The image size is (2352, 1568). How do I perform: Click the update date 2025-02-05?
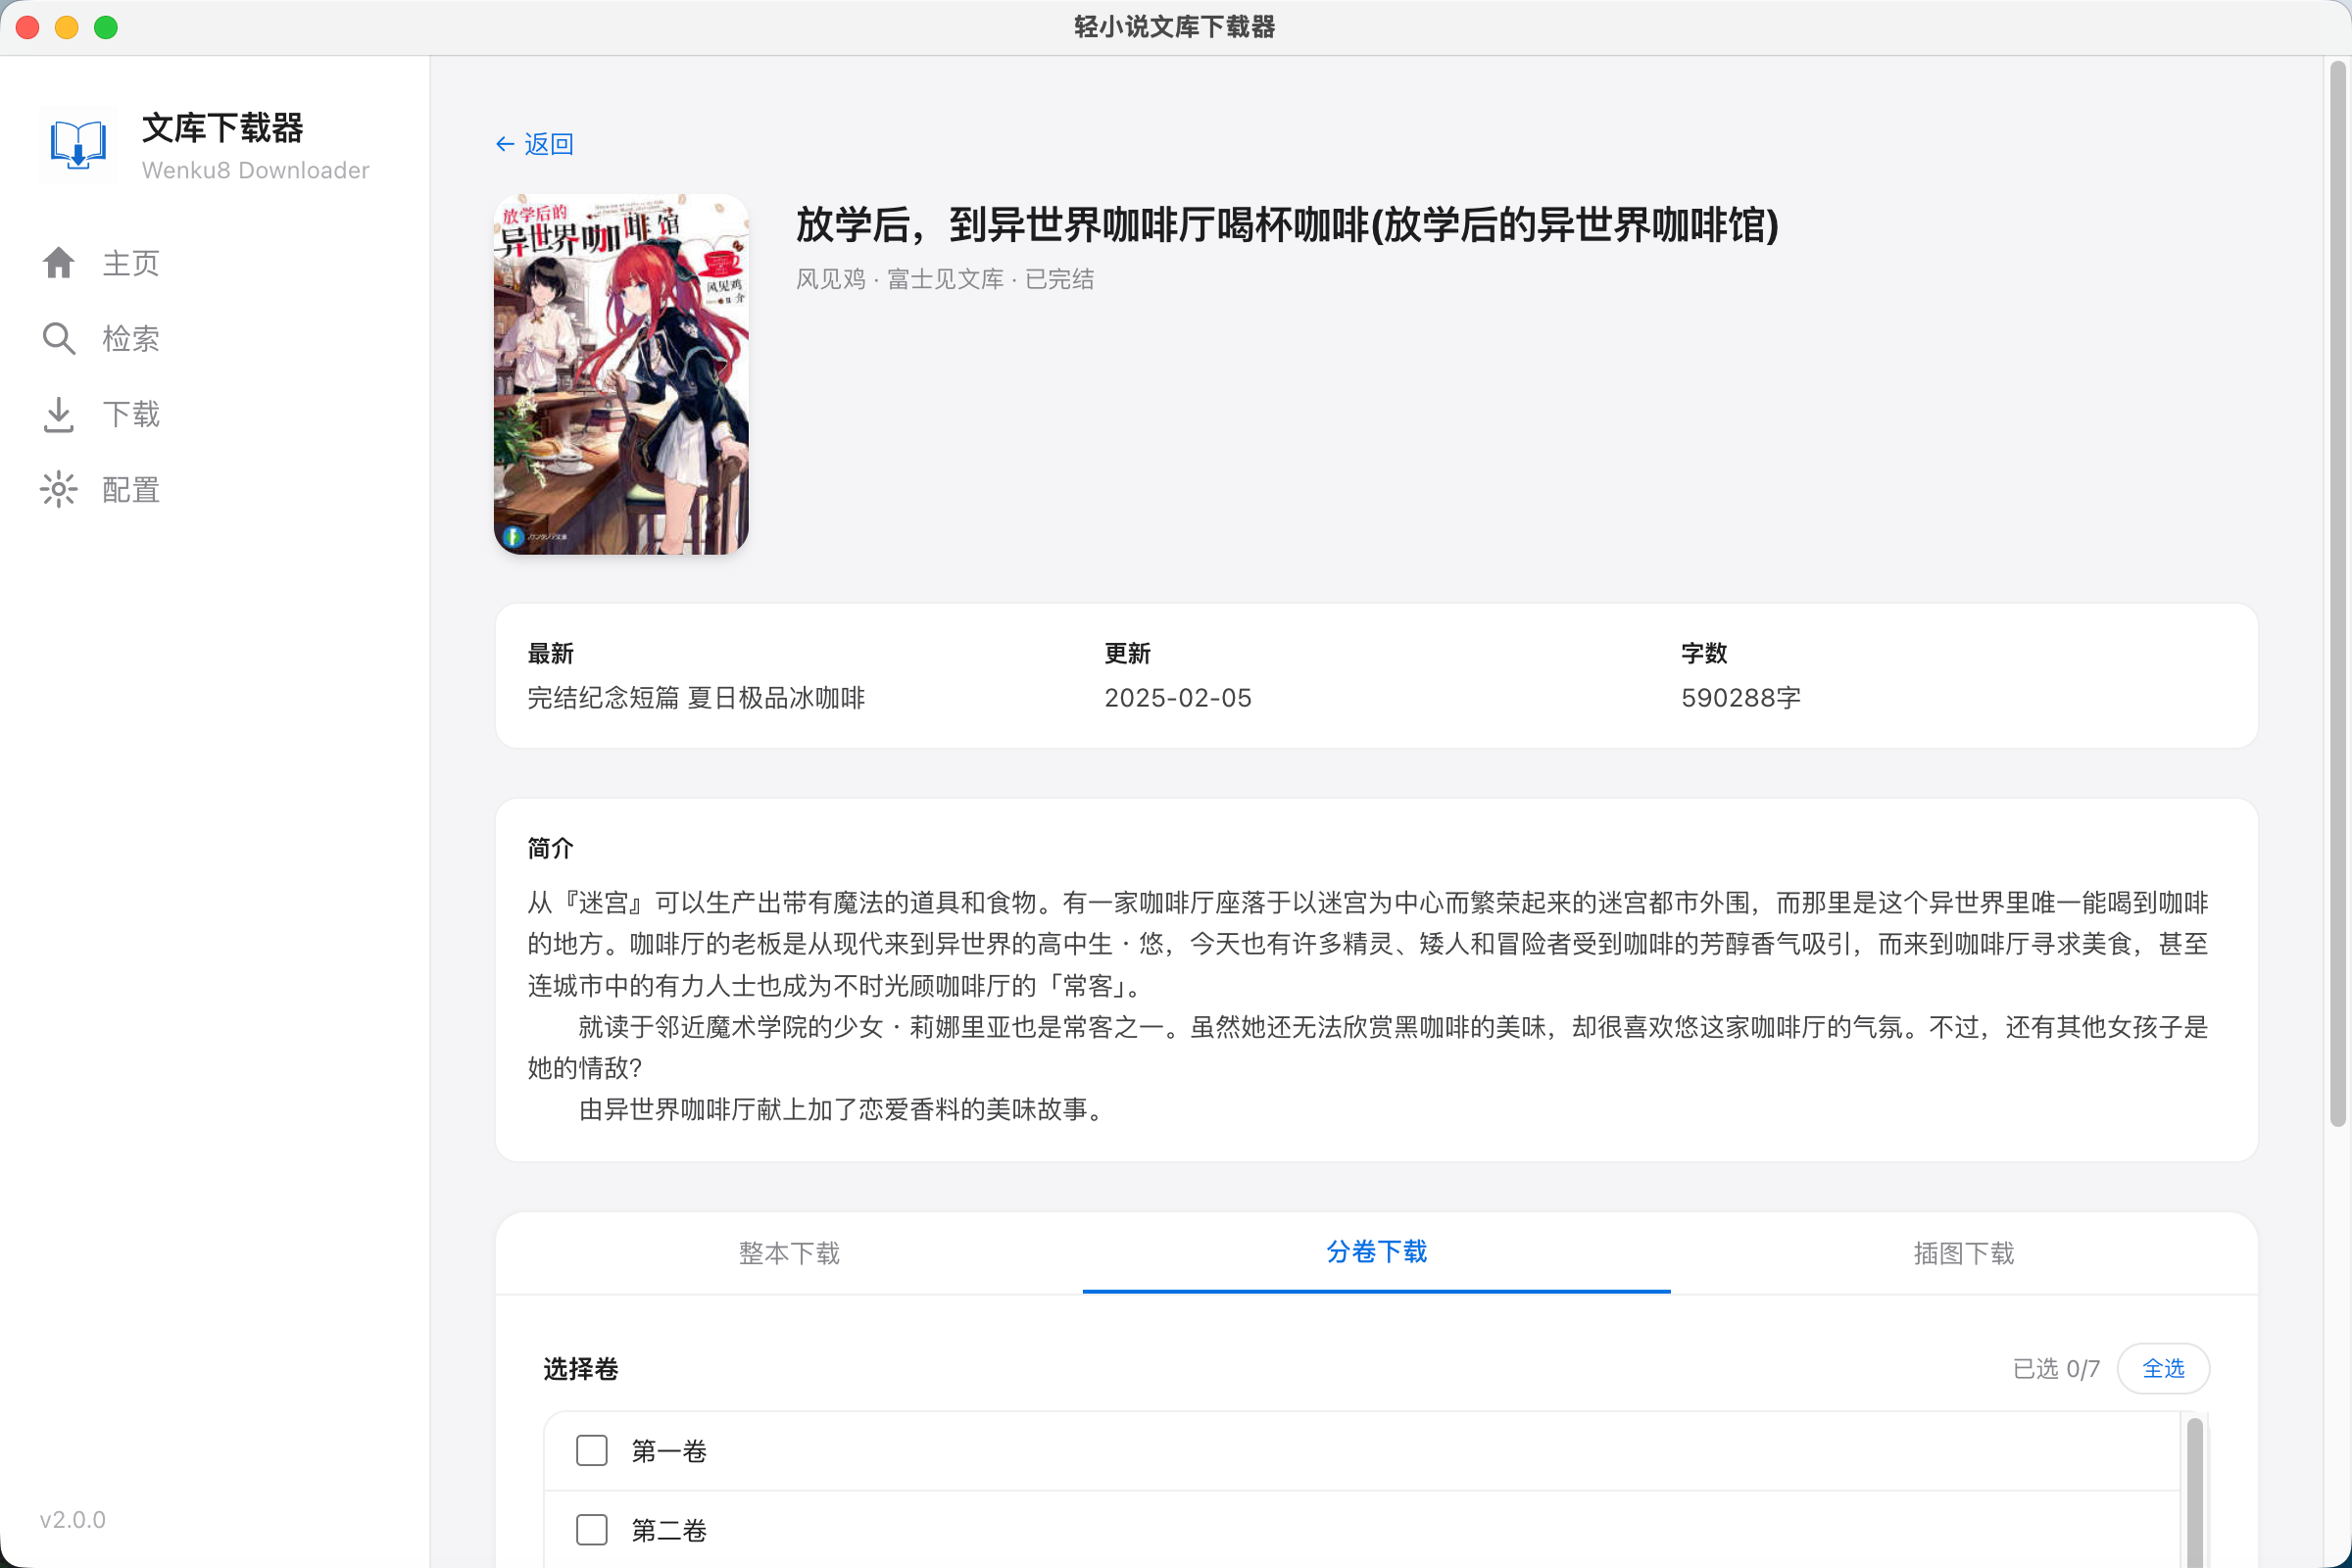(1178, 698)
